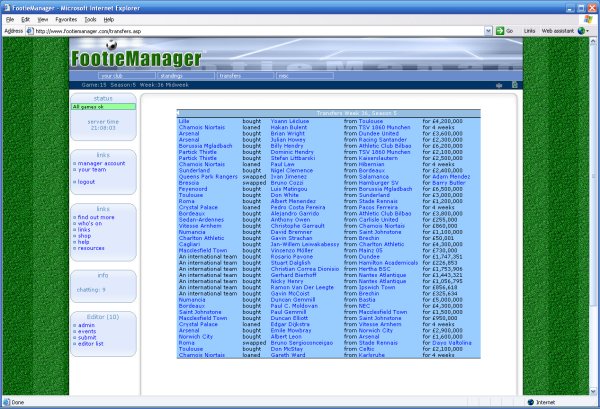Open player 'Gareth Ward' link
Screen dimensions: 600x409
(x=288, y=355)
